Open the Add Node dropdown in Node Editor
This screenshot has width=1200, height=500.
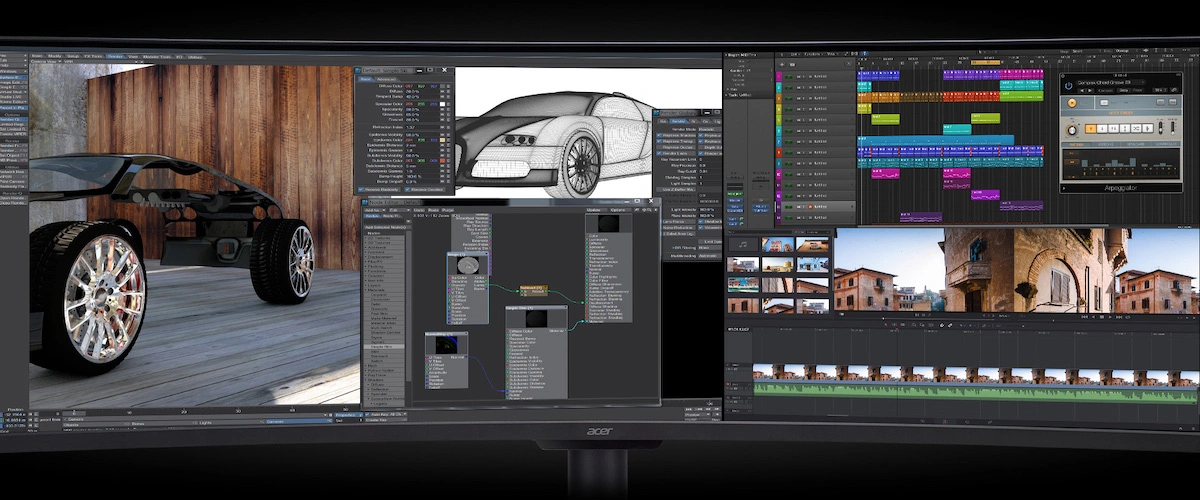click(x=374, y=210)
